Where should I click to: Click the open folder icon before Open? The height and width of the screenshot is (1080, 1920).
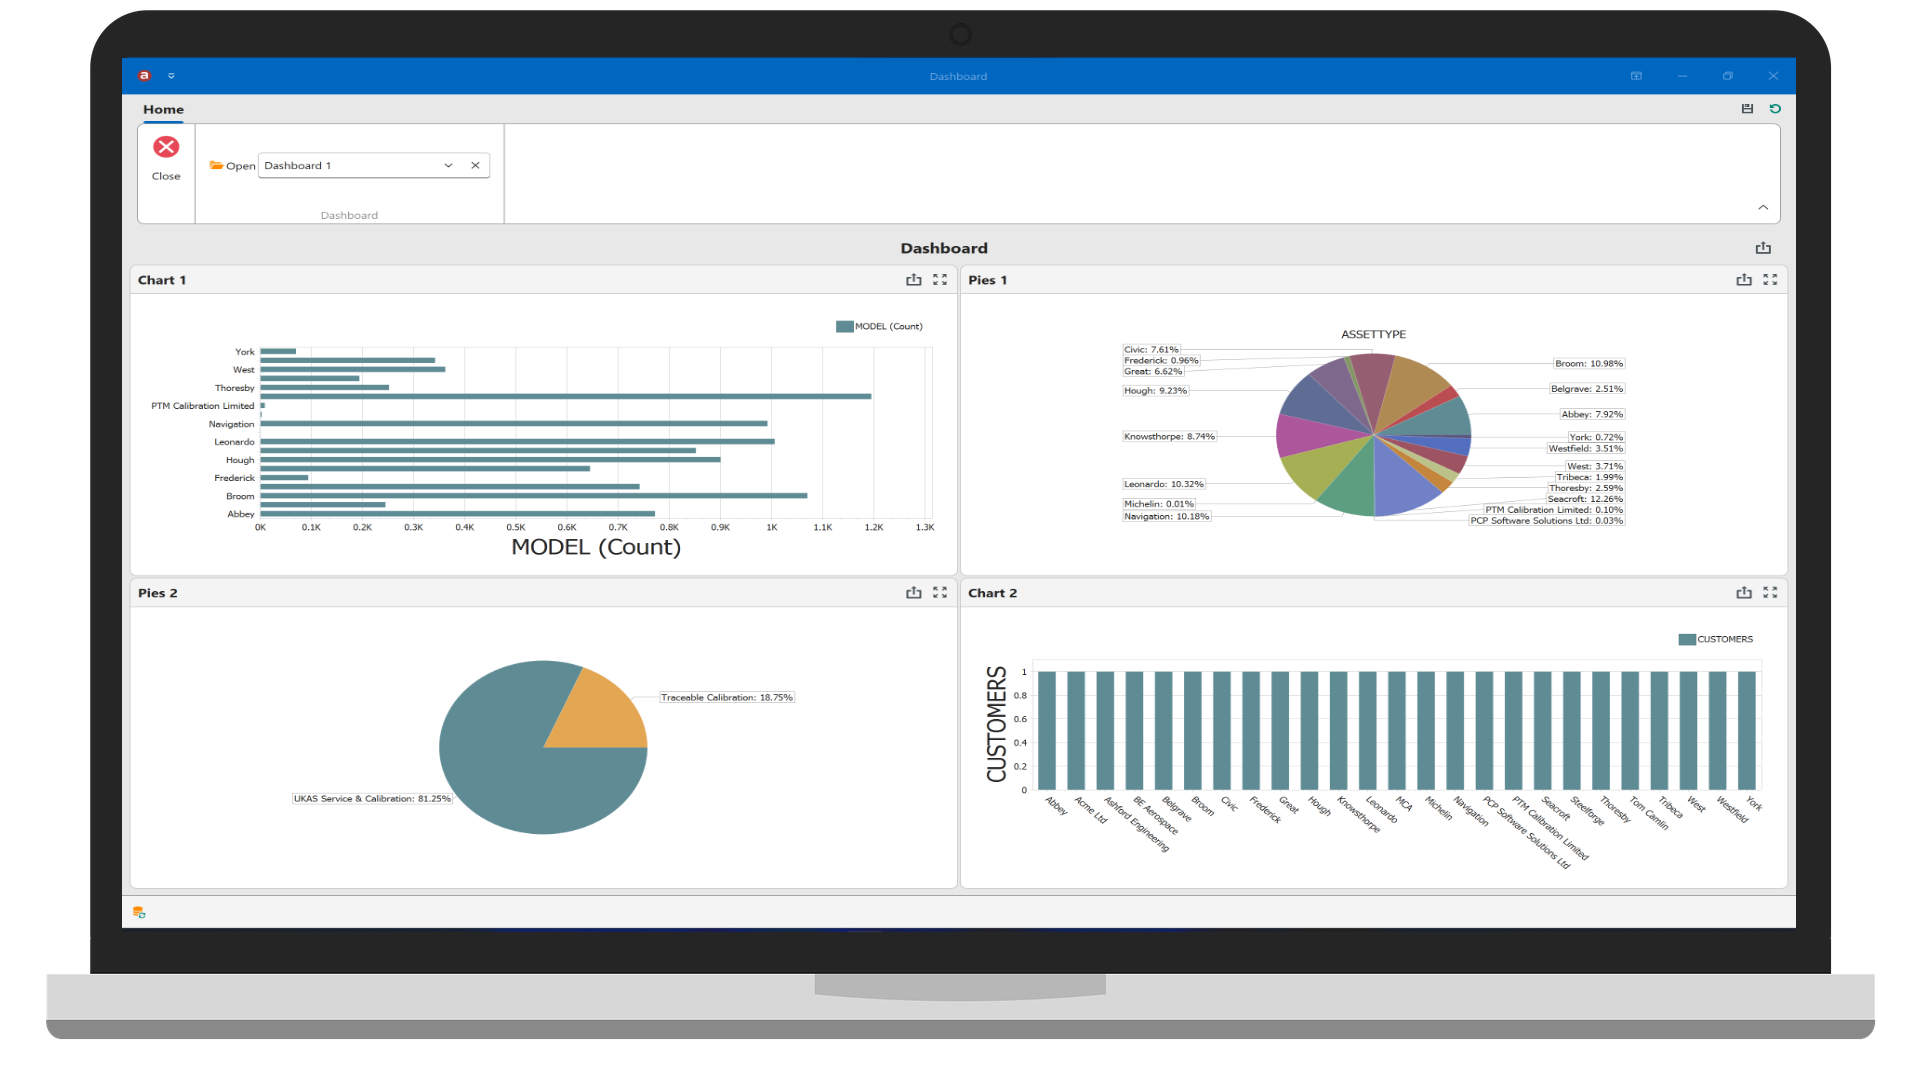216,165
